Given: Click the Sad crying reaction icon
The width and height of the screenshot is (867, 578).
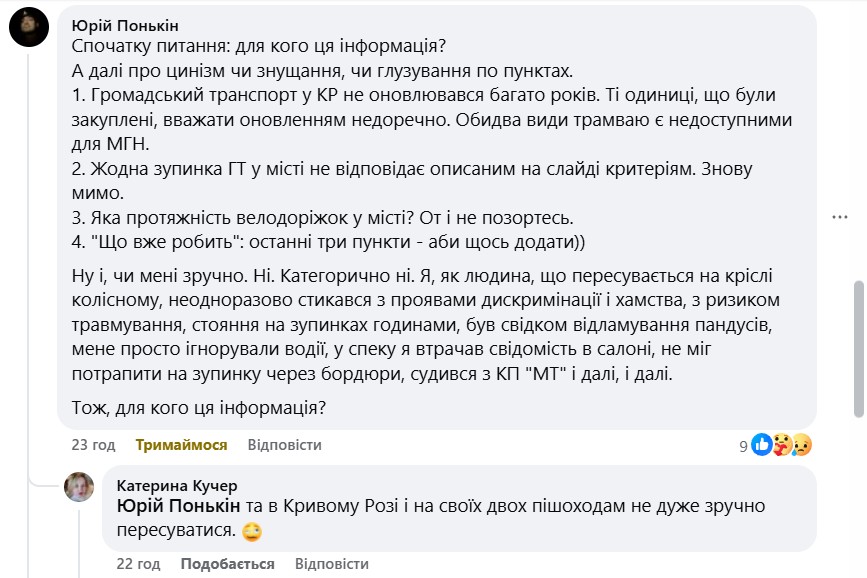Looking at the screenshot, I should [799, 446].
